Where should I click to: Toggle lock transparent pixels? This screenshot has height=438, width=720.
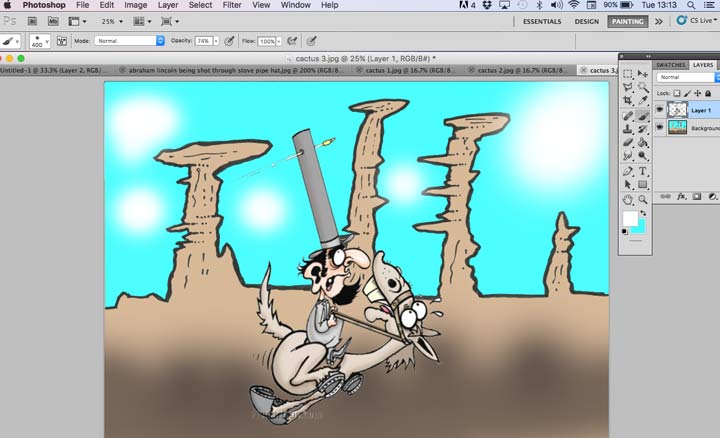pos(677,93)
